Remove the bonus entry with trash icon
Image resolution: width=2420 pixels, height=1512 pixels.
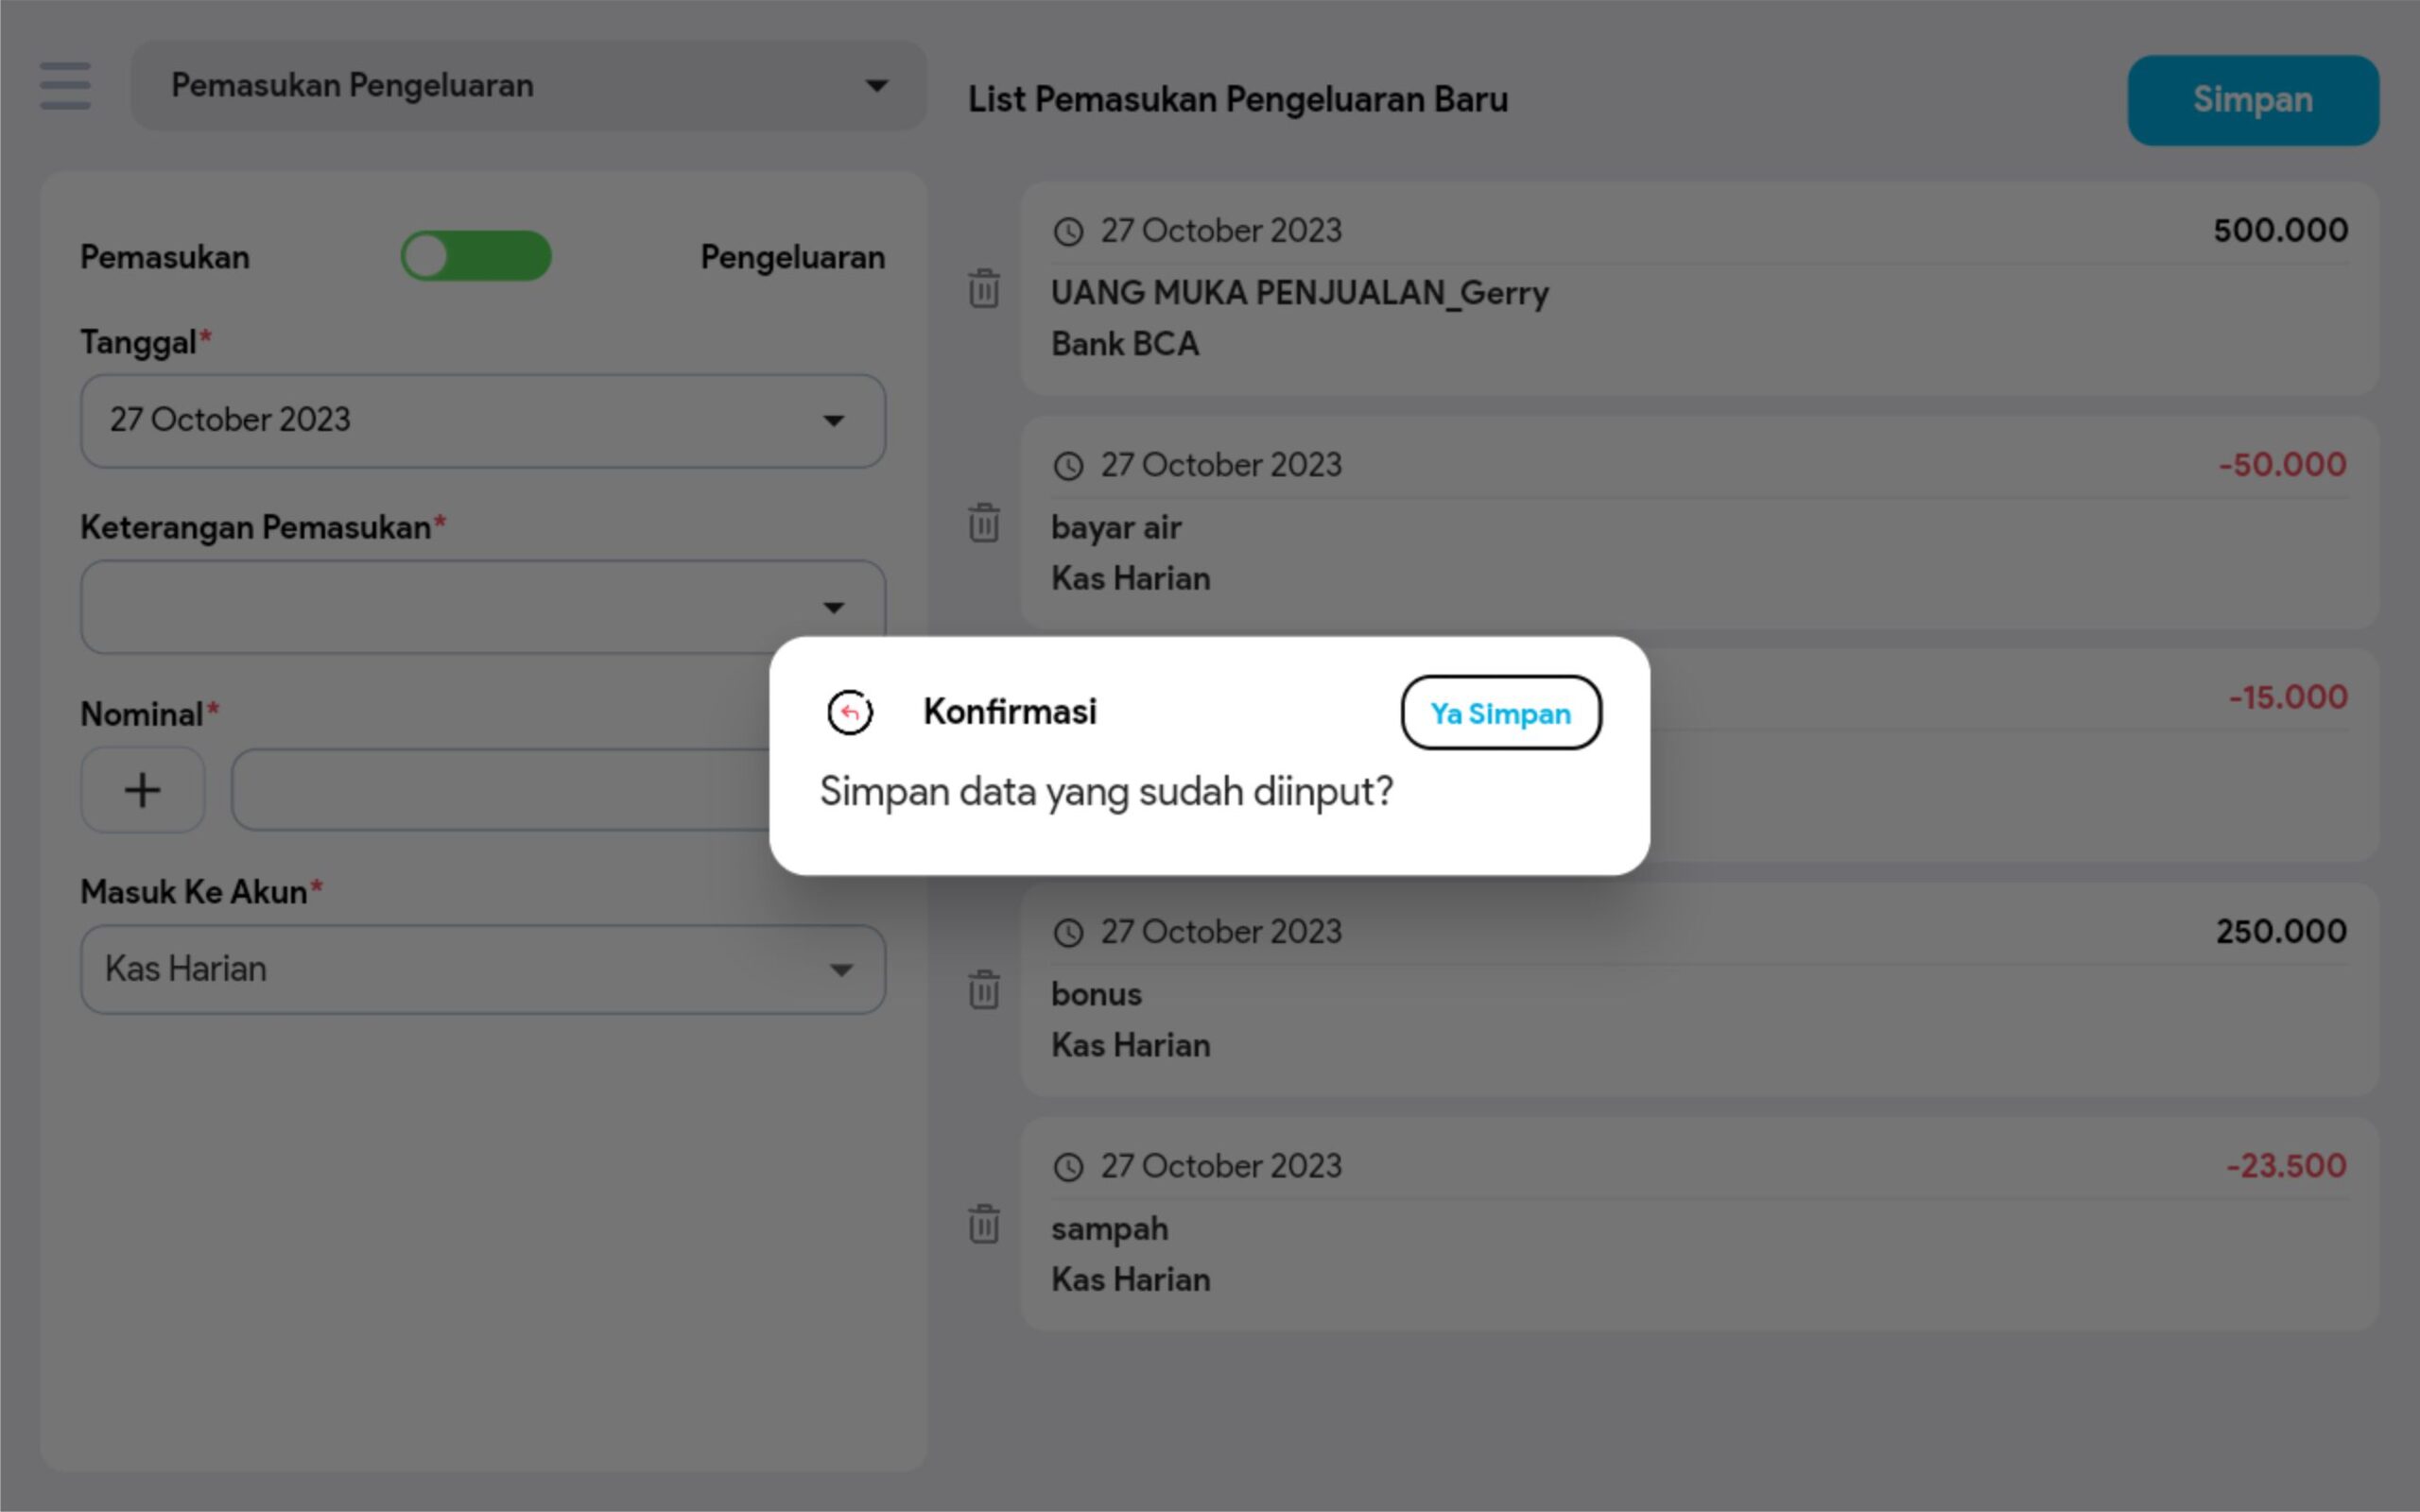point(983,990)
